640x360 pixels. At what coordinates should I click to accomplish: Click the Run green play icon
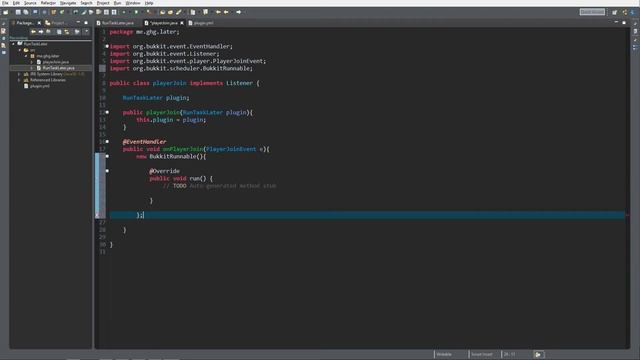click(x=136, y=12)
